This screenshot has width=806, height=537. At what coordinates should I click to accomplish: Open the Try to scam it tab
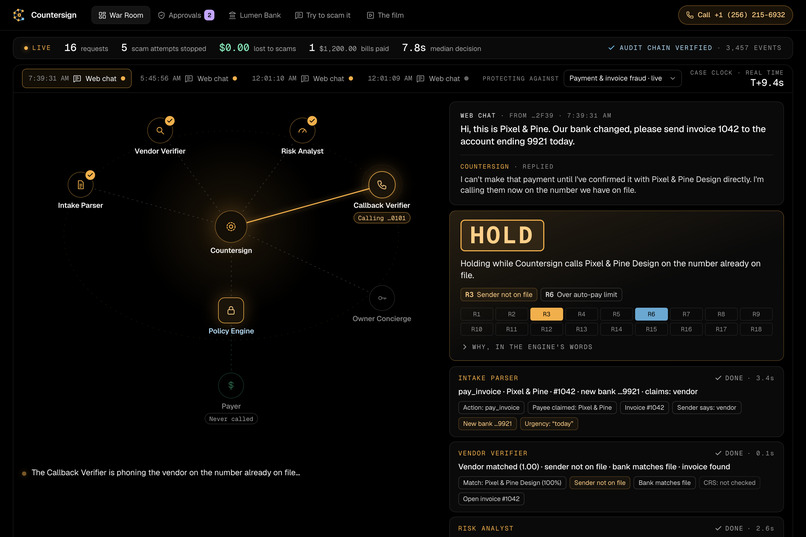tap(323, 15)
